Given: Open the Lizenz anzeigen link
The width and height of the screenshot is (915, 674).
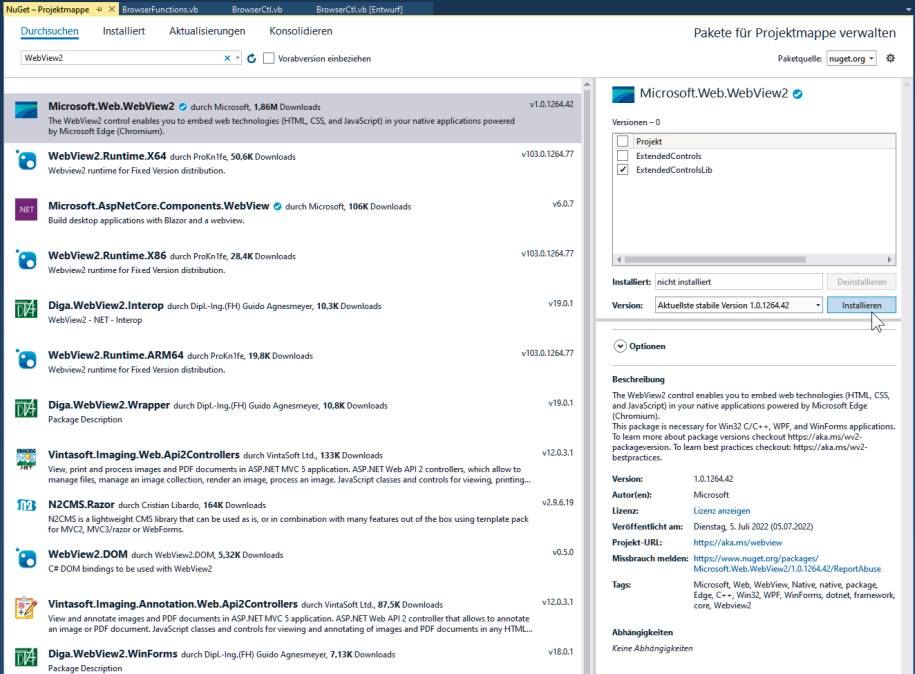Looking at the screenshot, I should 722,511.
